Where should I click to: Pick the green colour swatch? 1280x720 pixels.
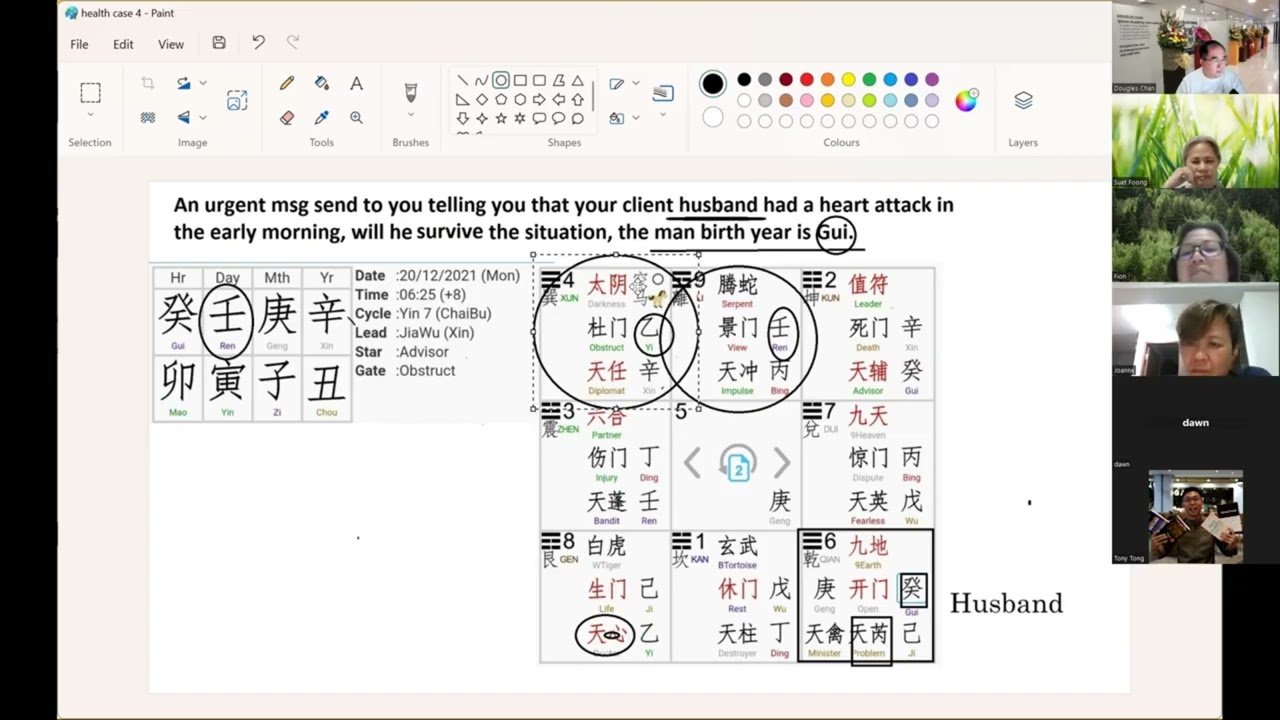tap(869, 80)
